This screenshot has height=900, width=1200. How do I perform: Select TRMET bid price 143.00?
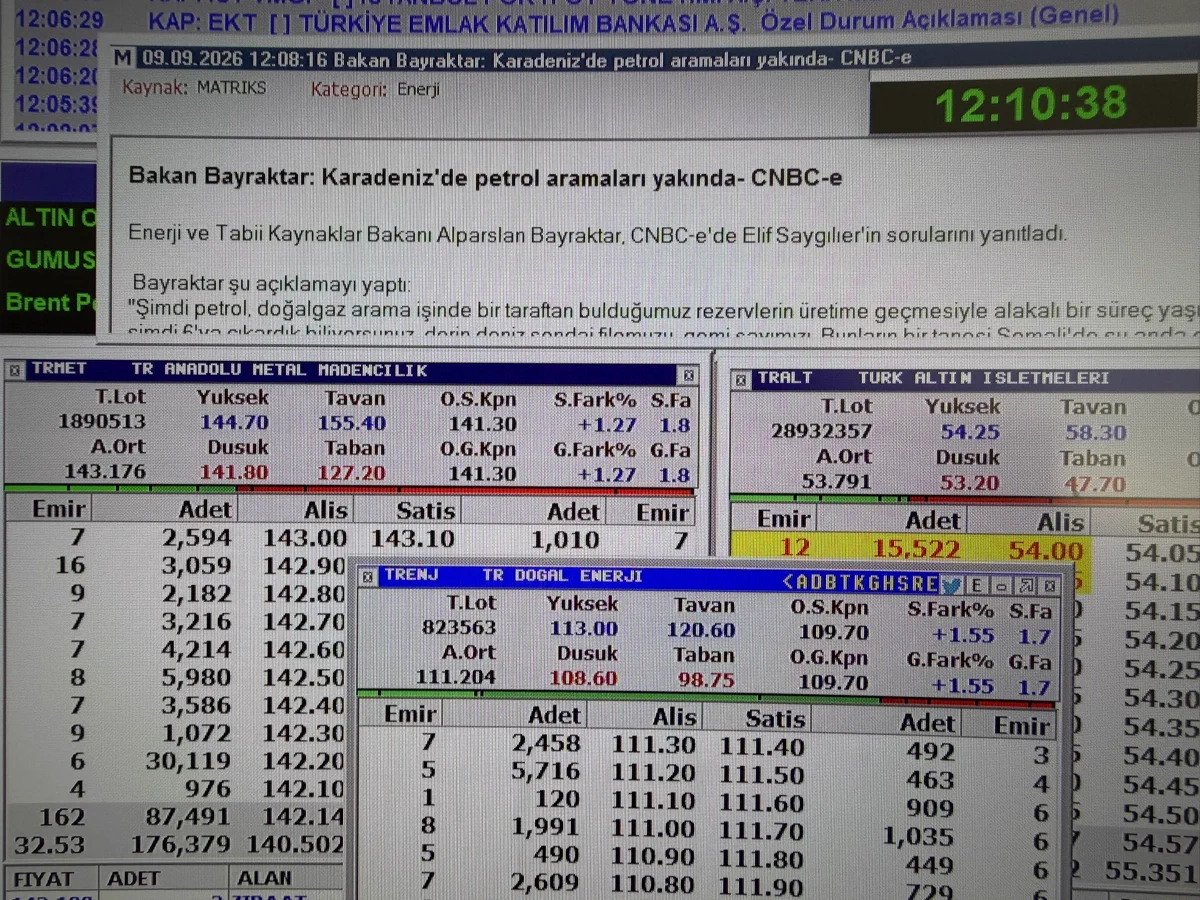pyautogui.click(x=305, y=538)
